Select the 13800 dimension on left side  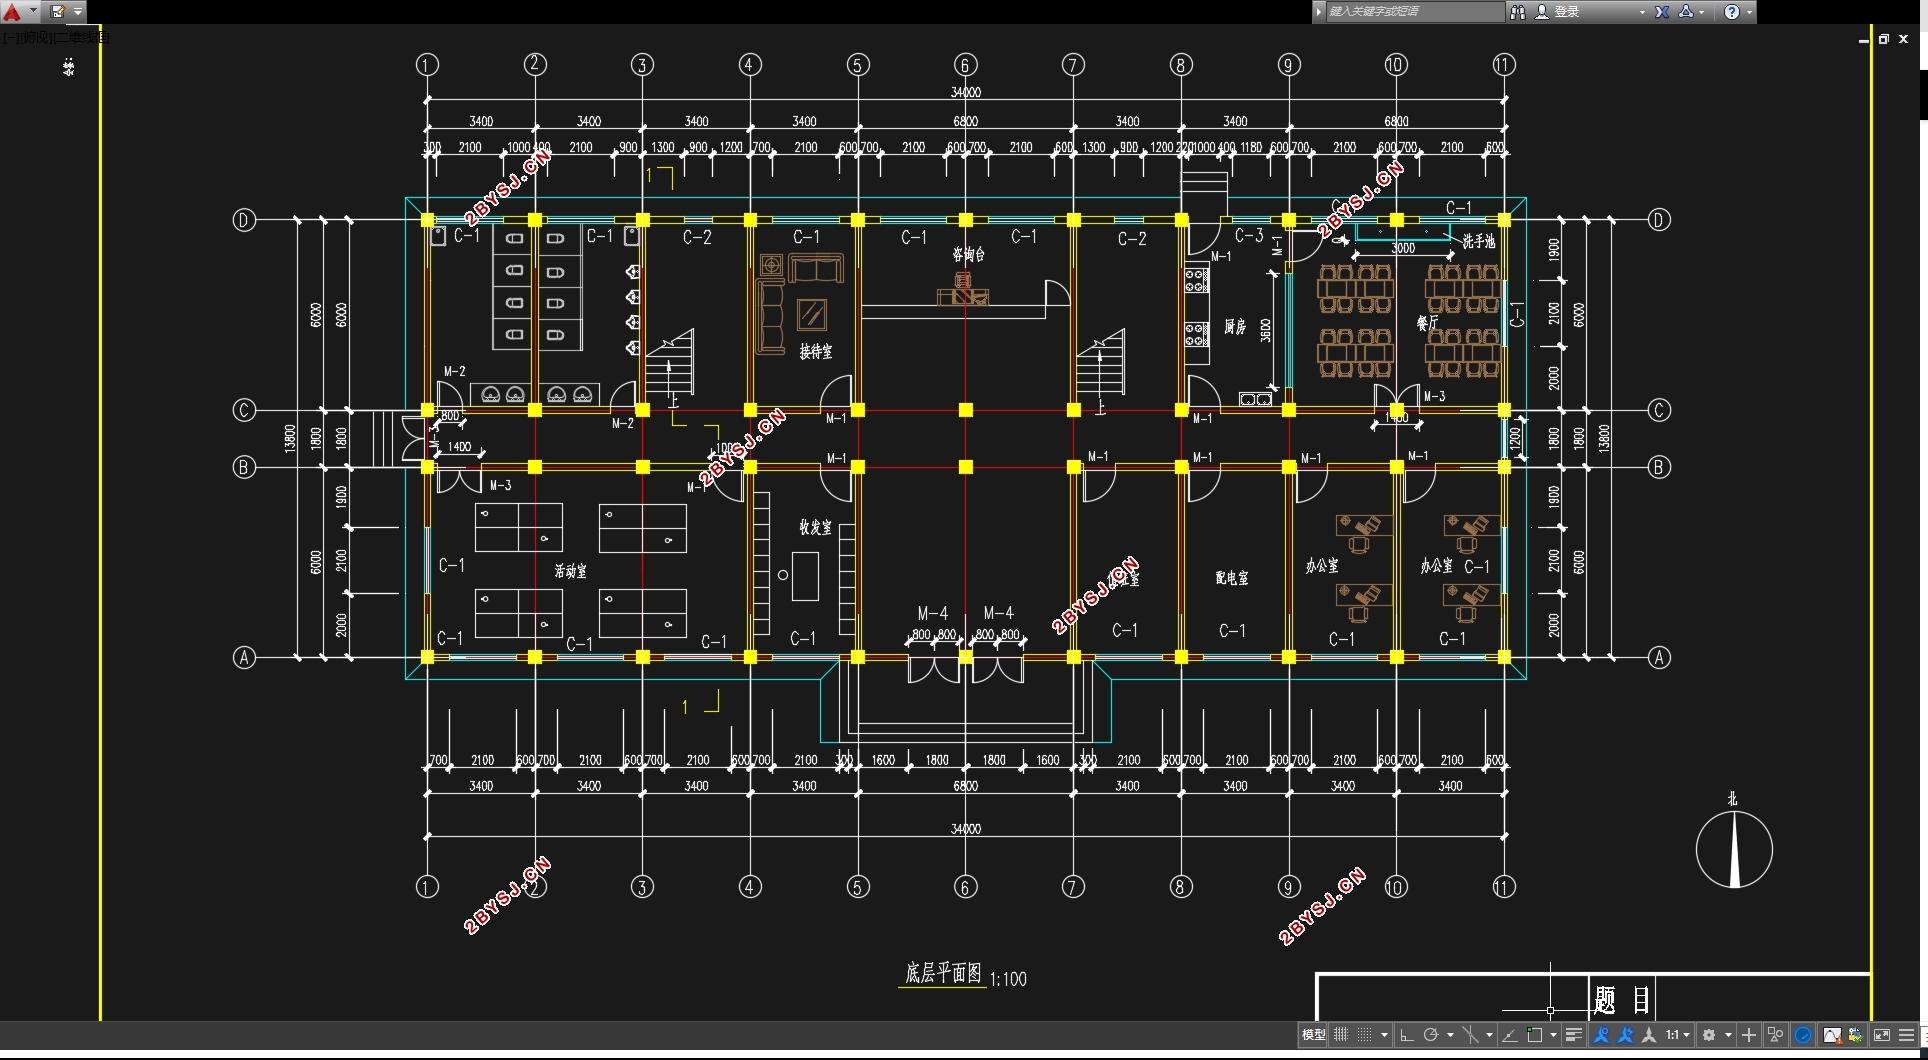290,438
